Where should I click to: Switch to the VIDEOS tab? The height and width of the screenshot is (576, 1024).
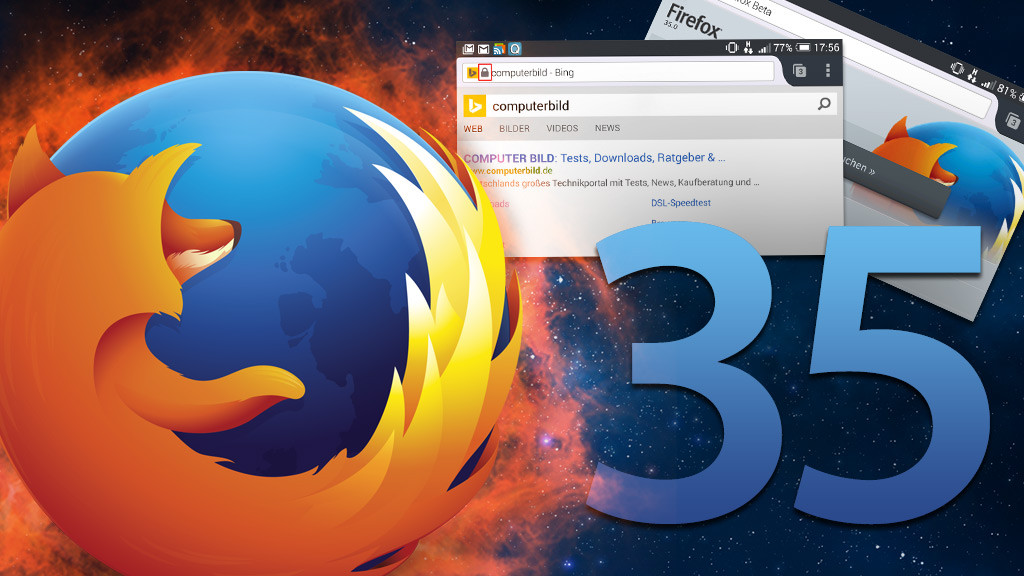[562, 128]
